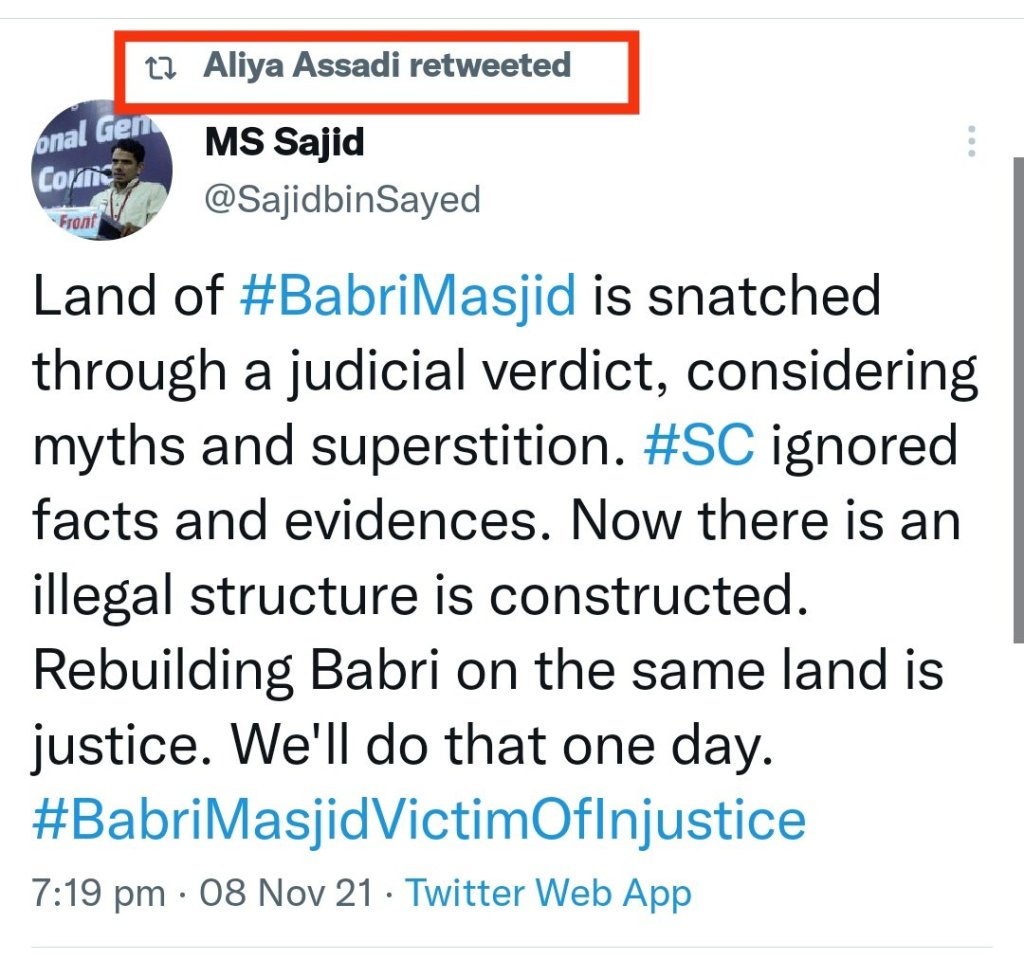Open the Twitter Web App source link
The width and height of the screenshot is (1024, 959).
tap(547, 893)
